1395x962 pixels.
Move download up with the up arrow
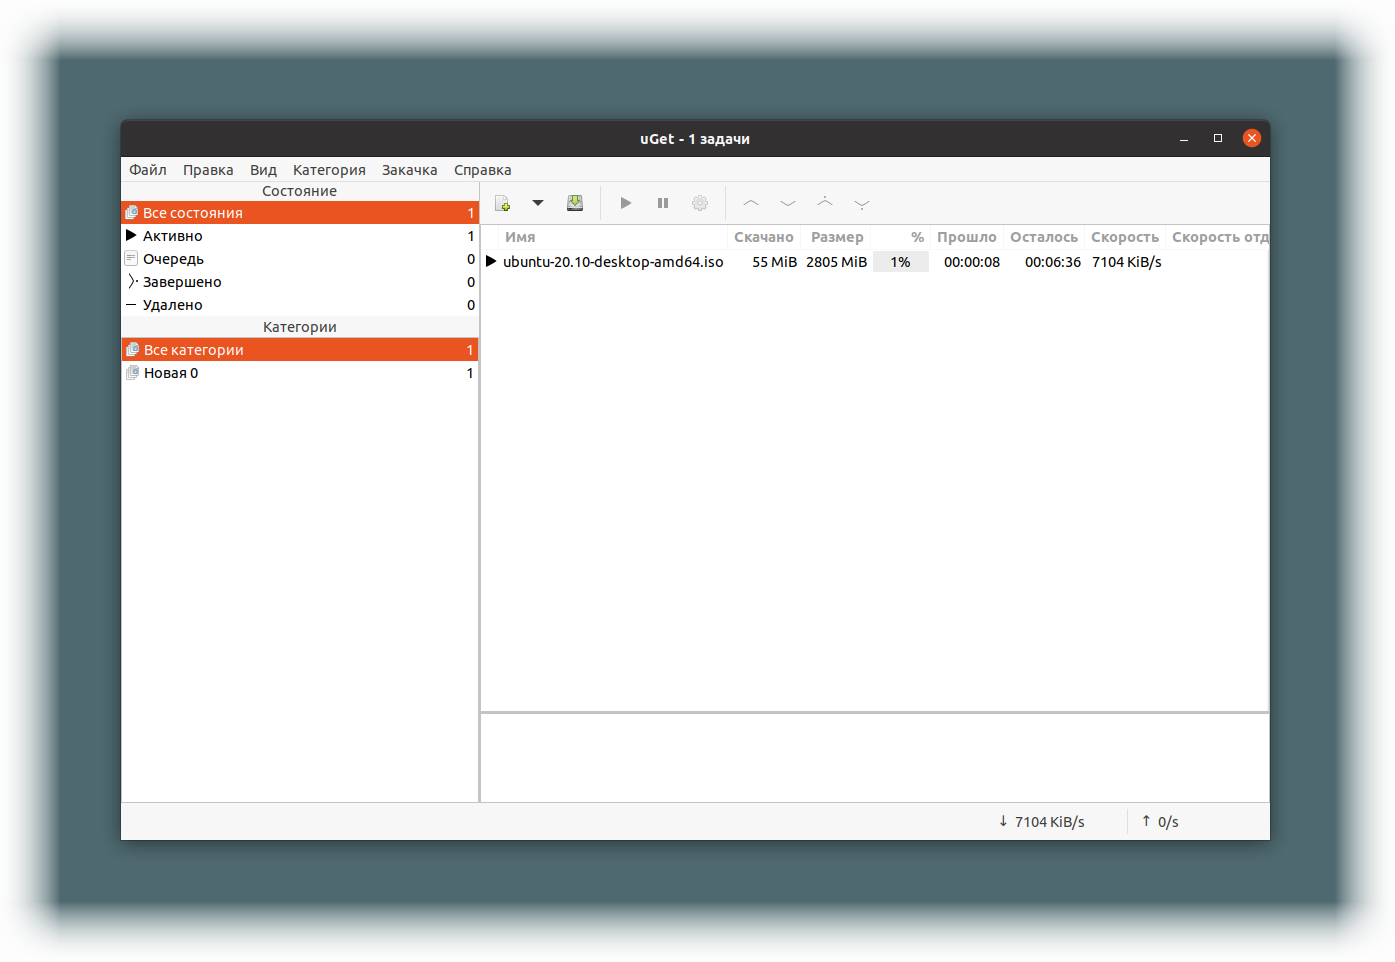[751, 203]
